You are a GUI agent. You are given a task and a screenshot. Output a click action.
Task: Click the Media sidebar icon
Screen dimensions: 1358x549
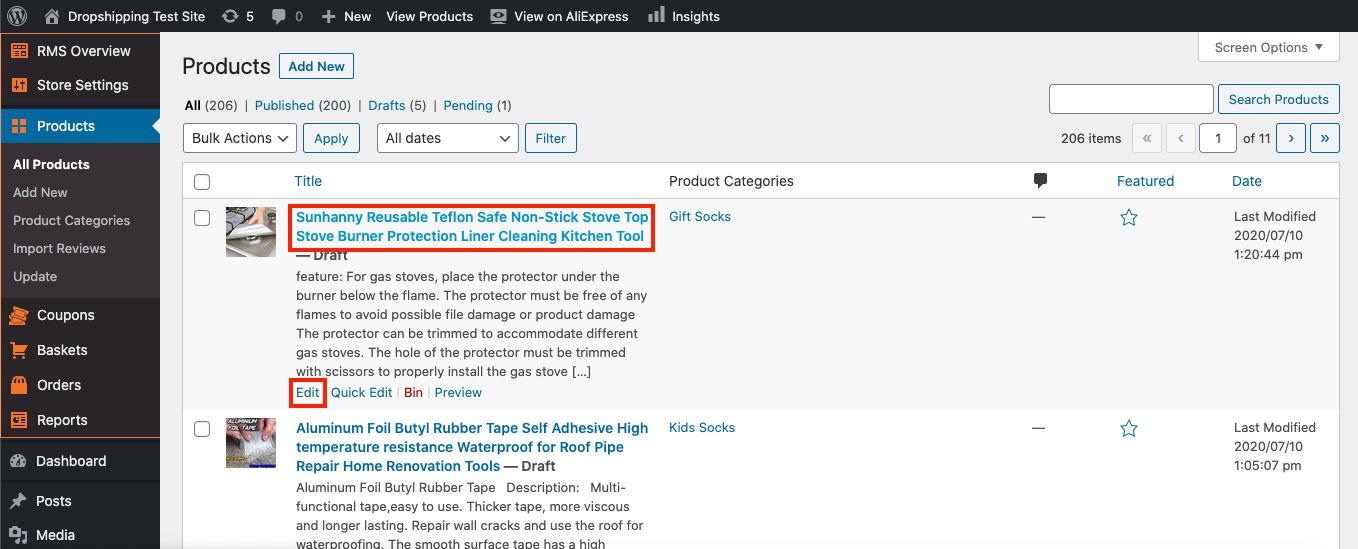pyautogui.click(x=19, y=535)
